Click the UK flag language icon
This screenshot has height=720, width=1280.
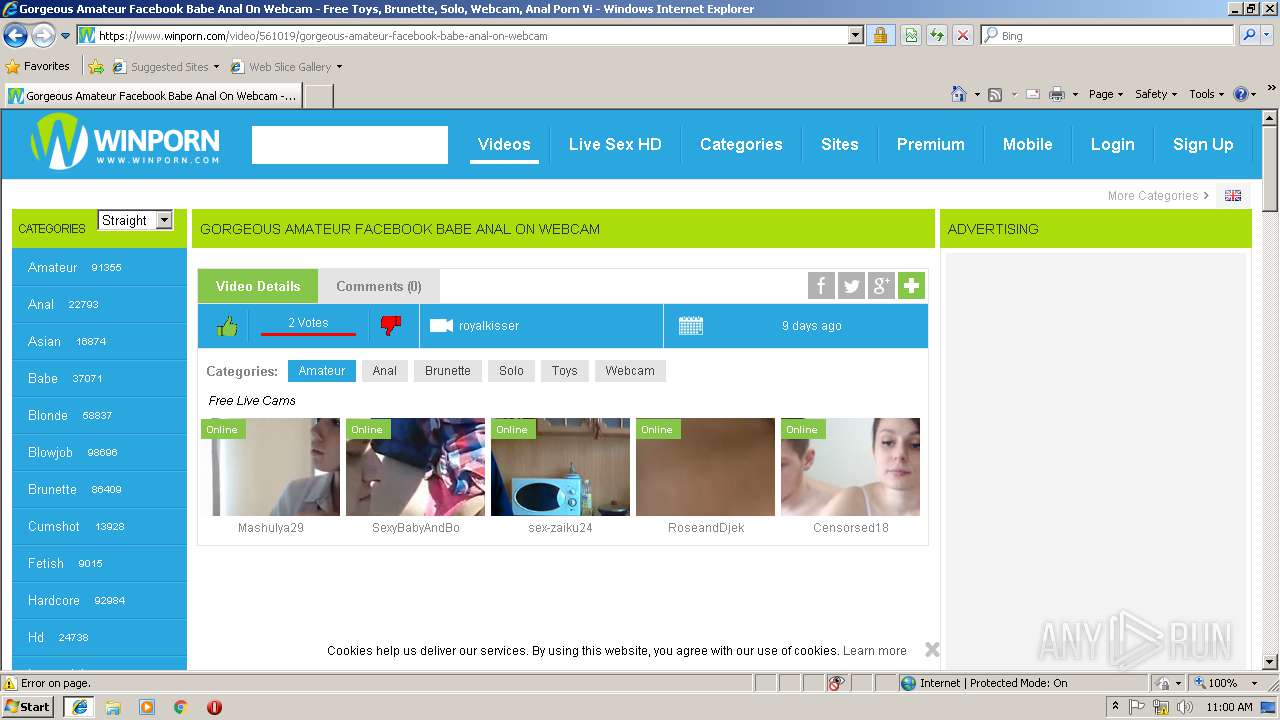click(1233, 196)
